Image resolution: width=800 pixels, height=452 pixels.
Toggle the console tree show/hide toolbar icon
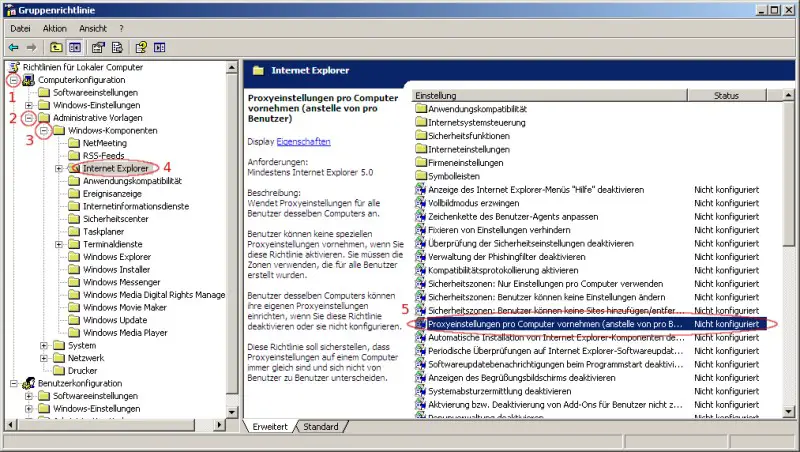[x=75, y=47]
